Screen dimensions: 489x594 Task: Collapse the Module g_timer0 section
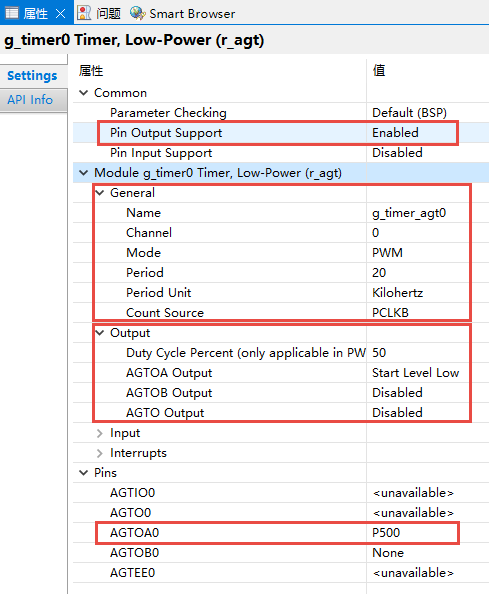coord(84,173)
